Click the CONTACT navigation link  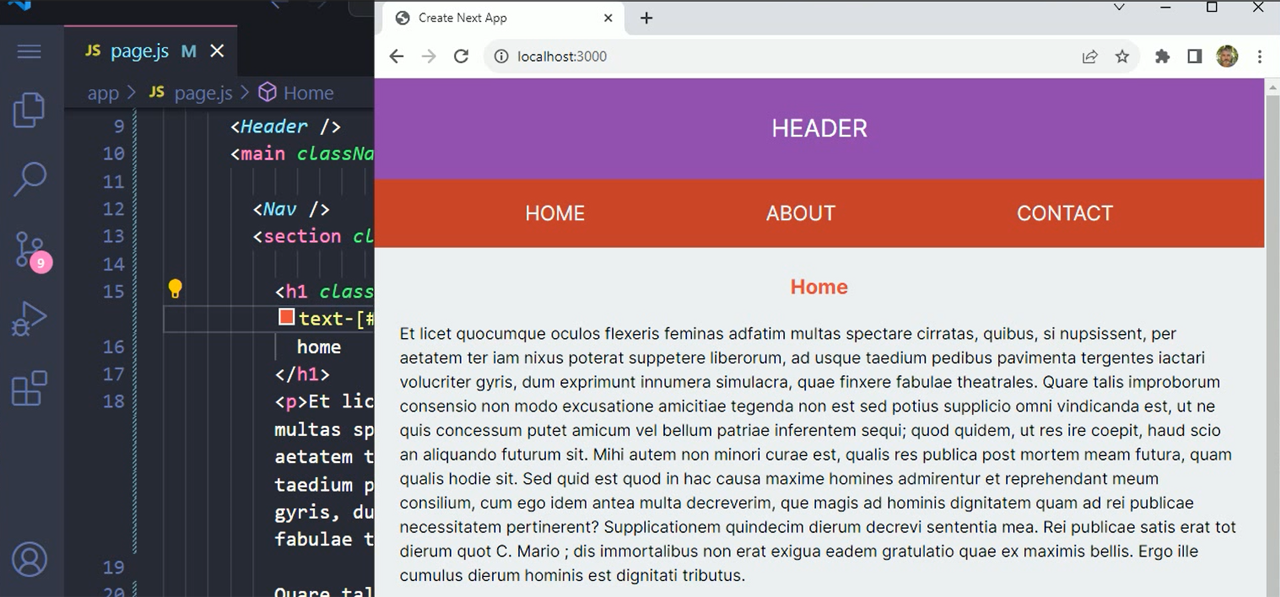point(1064,213)
